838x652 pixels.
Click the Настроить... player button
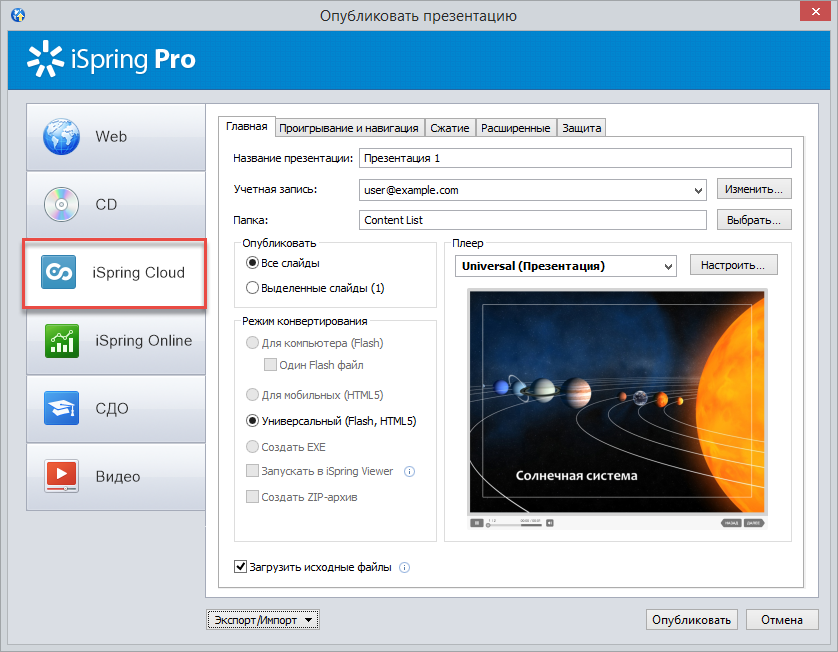tap(733, 265)
